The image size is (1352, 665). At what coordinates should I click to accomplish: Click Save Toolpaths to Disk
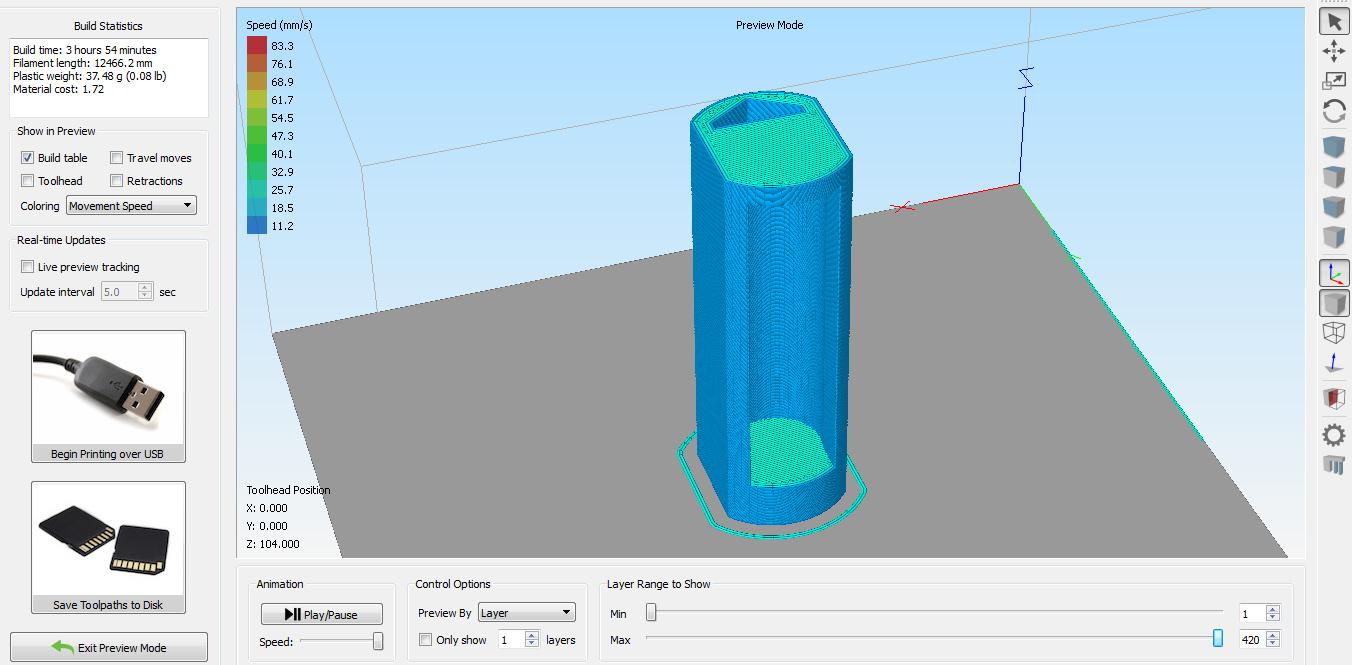108,548
